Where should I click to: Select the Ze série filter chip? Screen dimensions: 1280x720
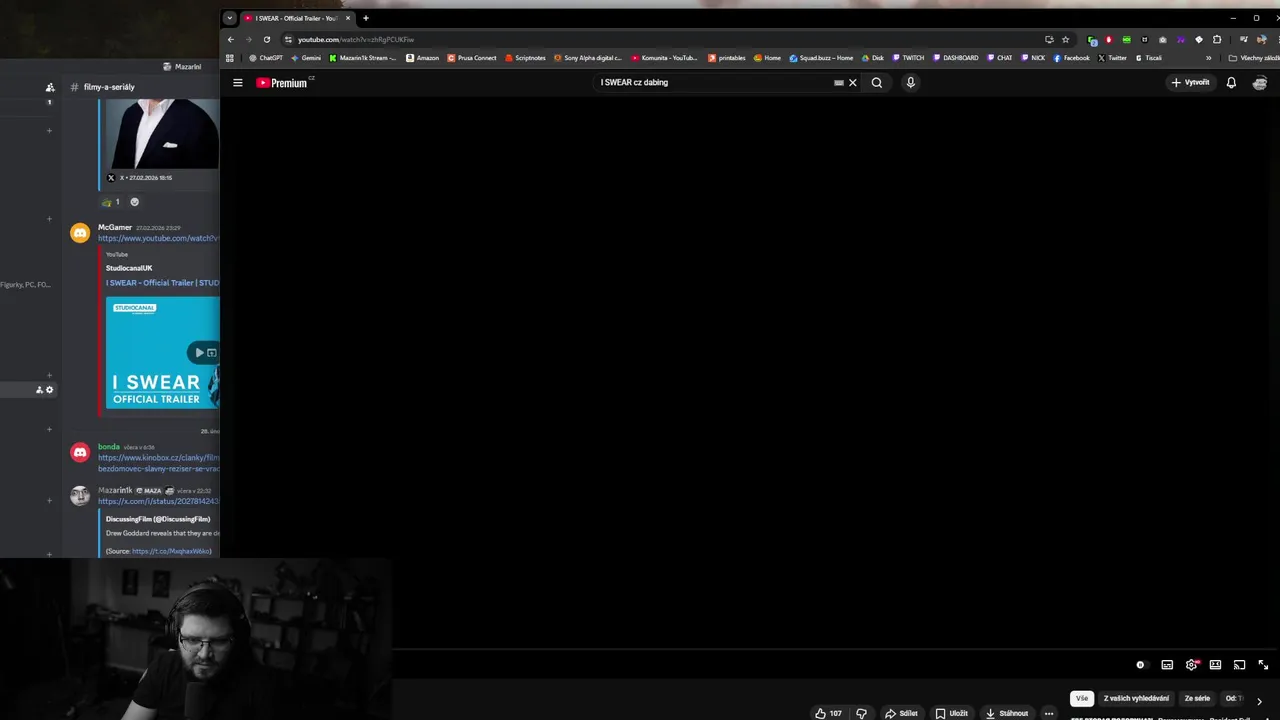tap(1197, 699)
